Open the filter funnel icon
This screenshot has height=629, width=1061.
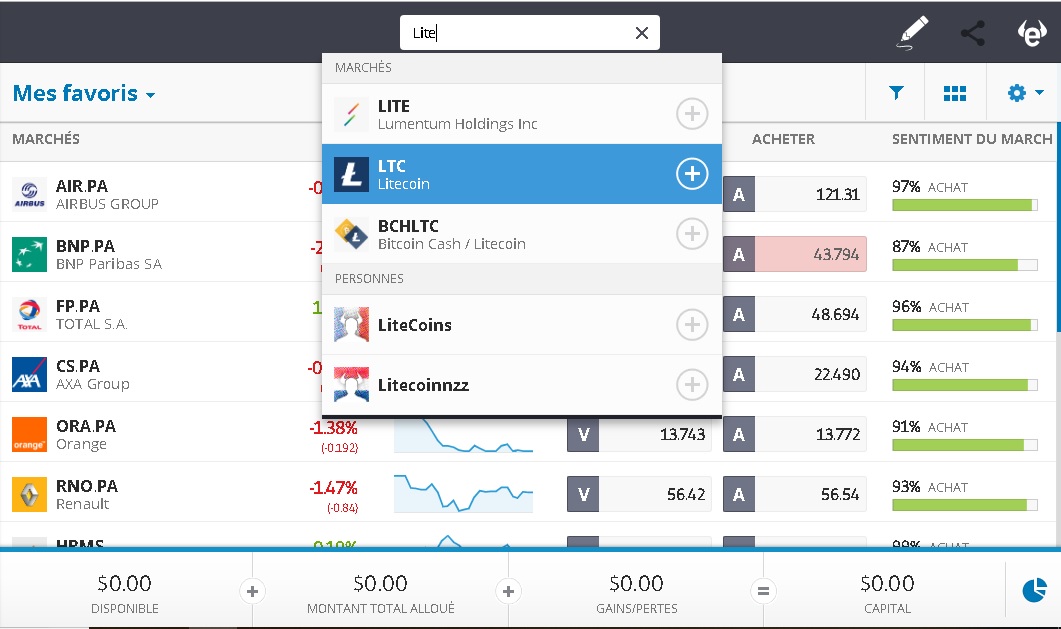896,93
